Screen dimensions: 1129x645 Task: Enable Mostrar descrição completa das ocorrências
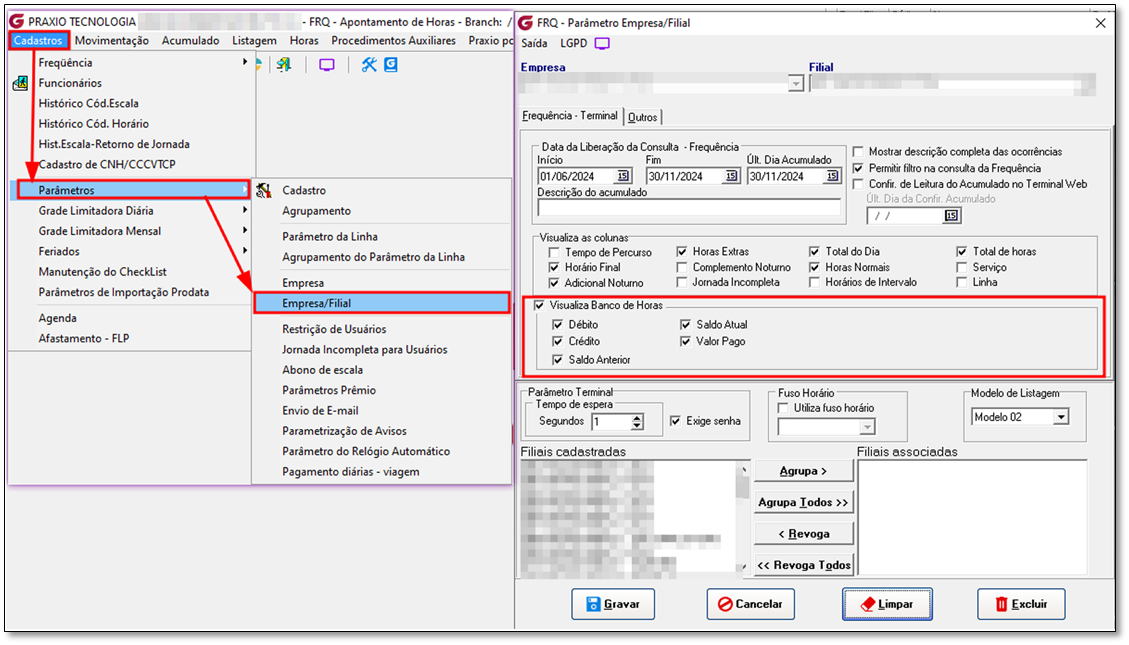coord(858,152)
